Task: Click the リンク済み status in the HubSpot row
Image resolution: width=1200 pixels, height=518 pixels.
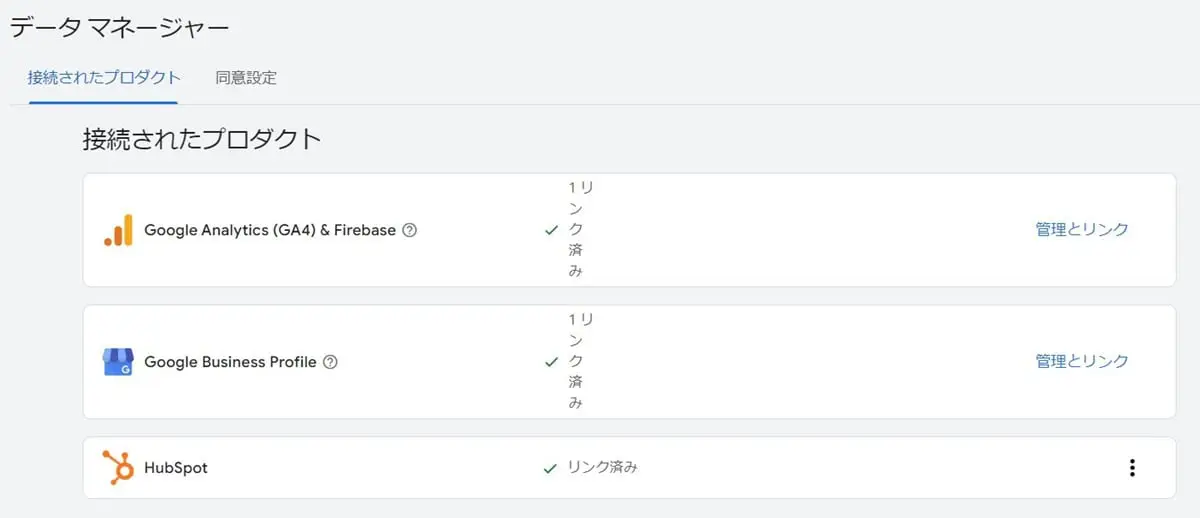Action: (x=602, y=467)
